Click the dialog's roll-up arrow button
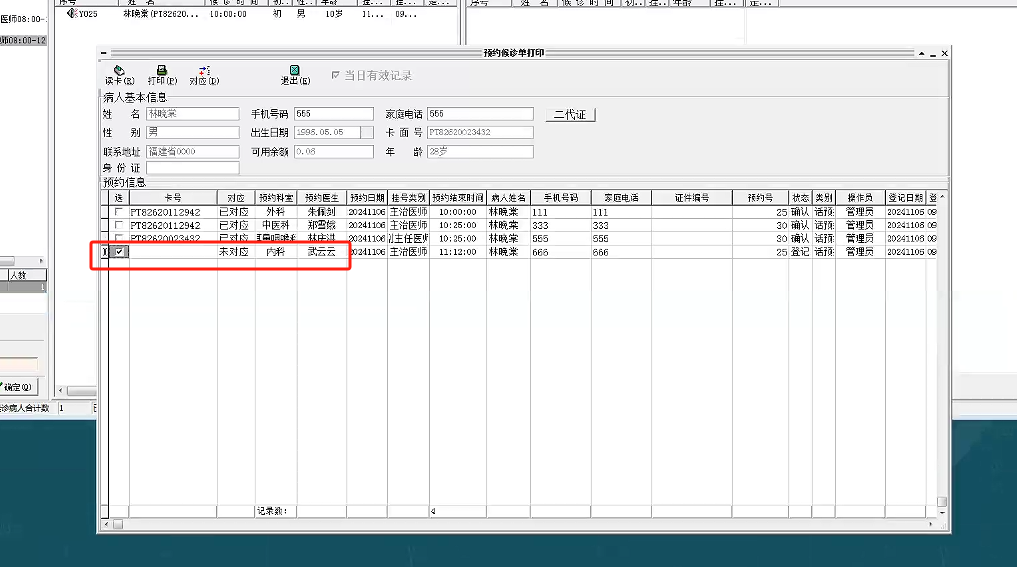 (x=922, y=53)
